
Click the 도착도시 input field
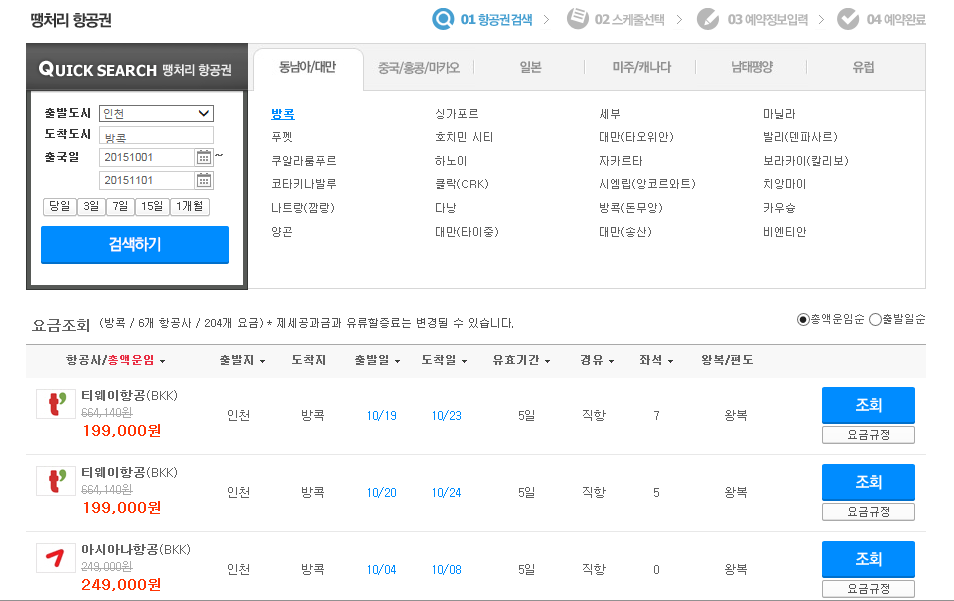pyautogui.click(x=156, y=135)
